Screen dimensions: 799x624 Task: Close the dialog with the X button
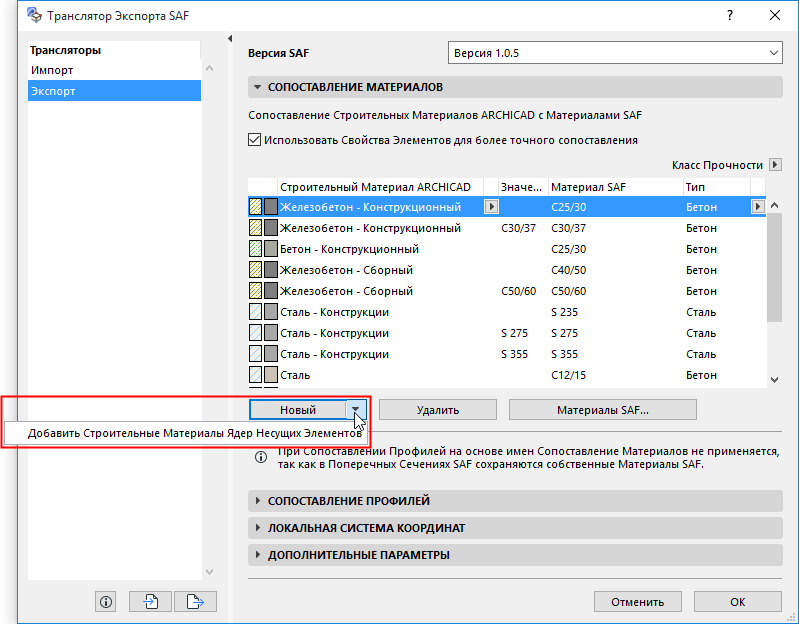tap(775, 15)
